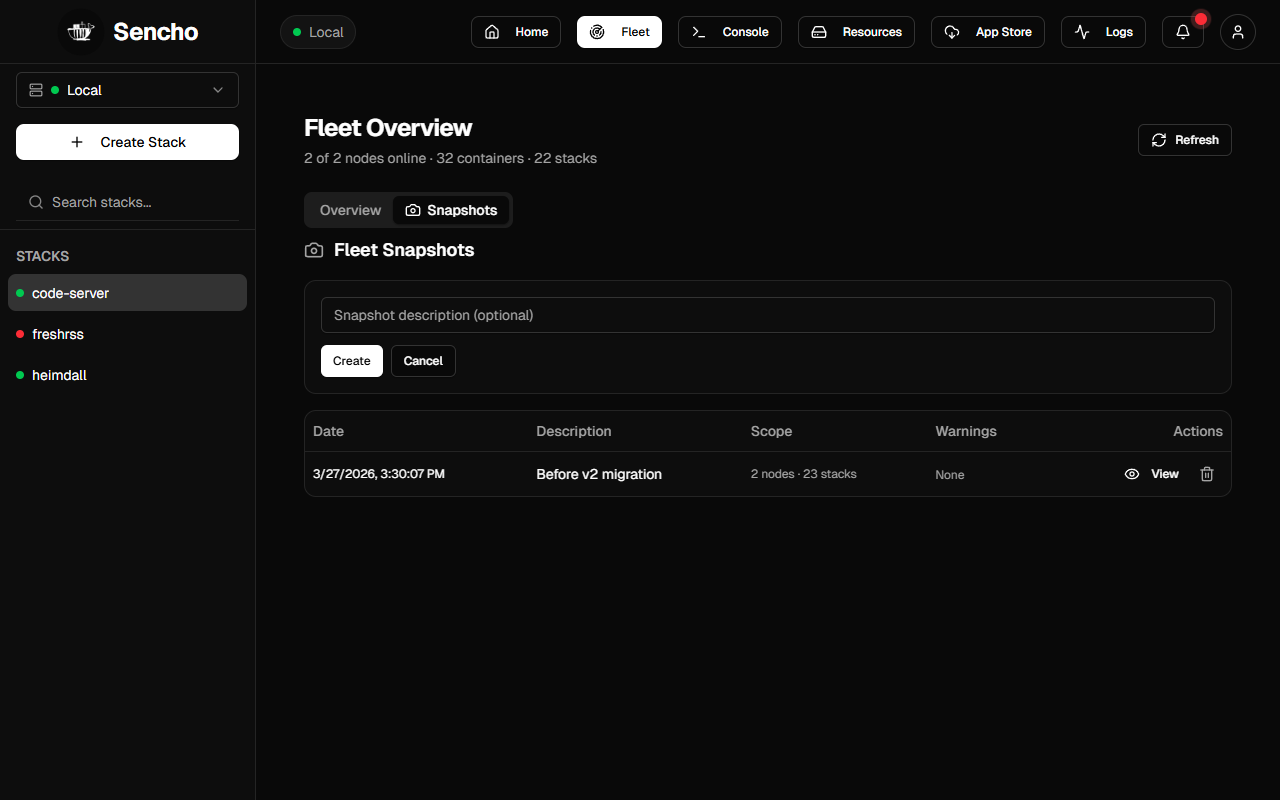Click the Fleet Snapshots camera icon

pos(314,250)
